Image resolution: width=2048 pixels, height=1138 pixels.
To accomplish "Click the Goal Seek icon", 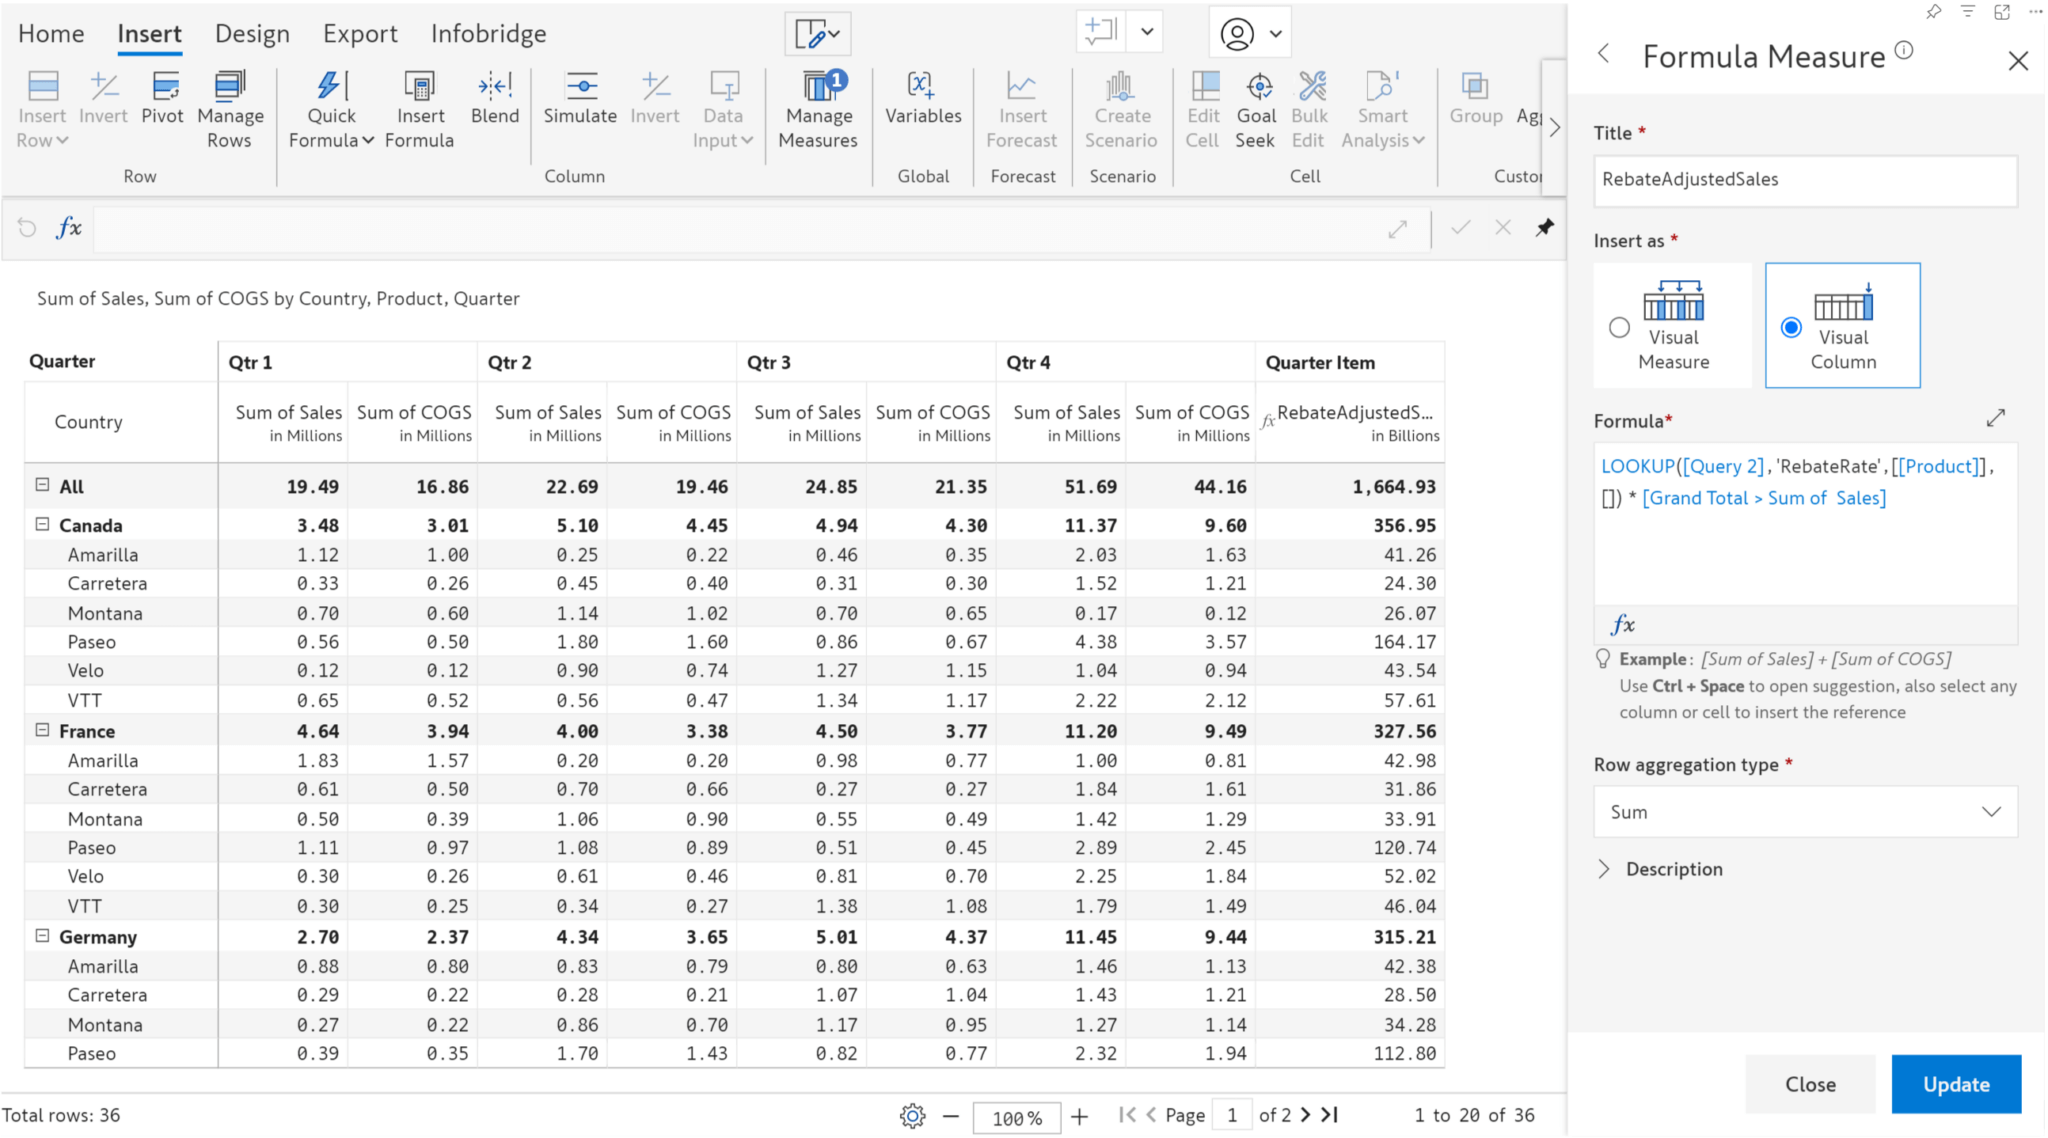I will coord(1259,86).
